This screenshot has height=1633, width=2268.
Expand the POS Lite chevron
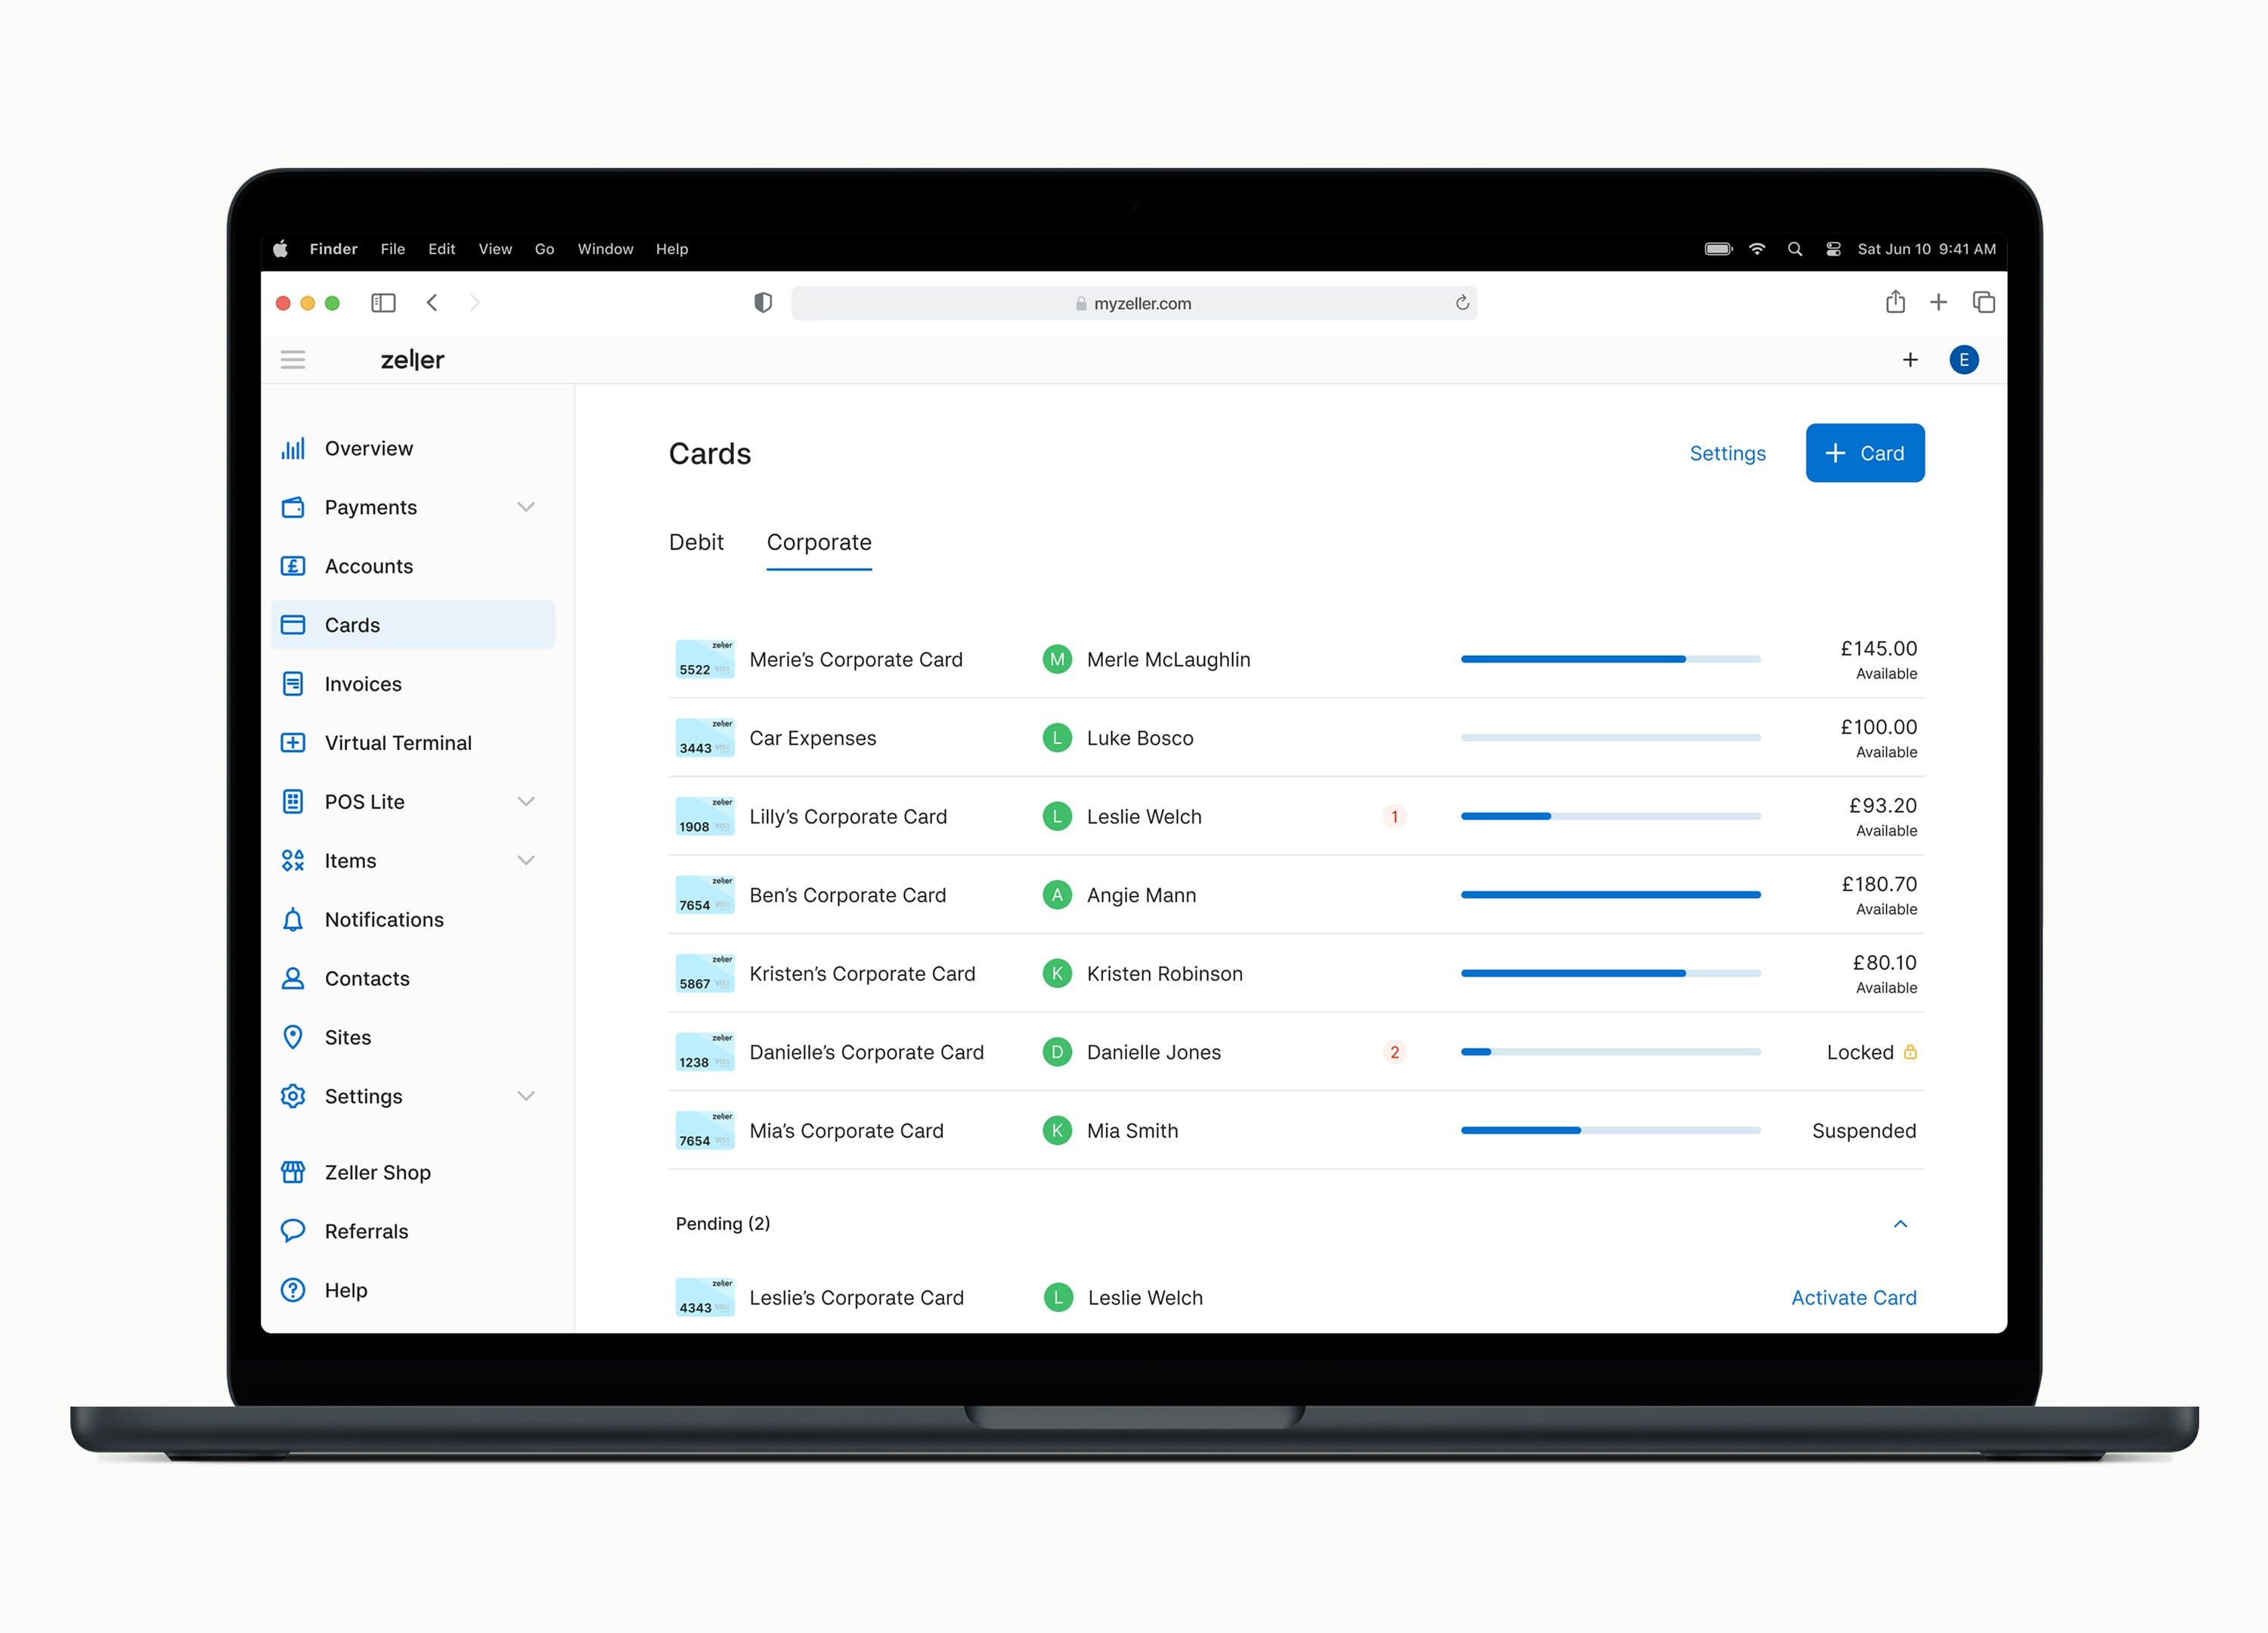pyautogui.click(x=526, y=802)
